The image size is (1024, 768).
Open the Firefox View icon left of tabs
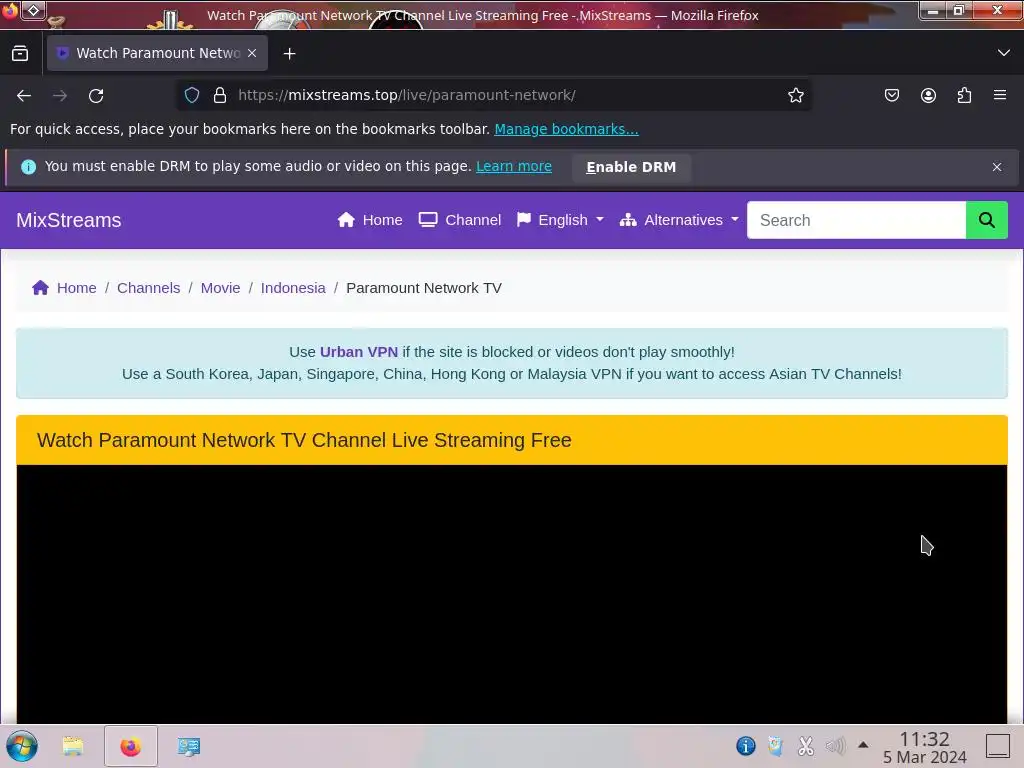[20, 54]
